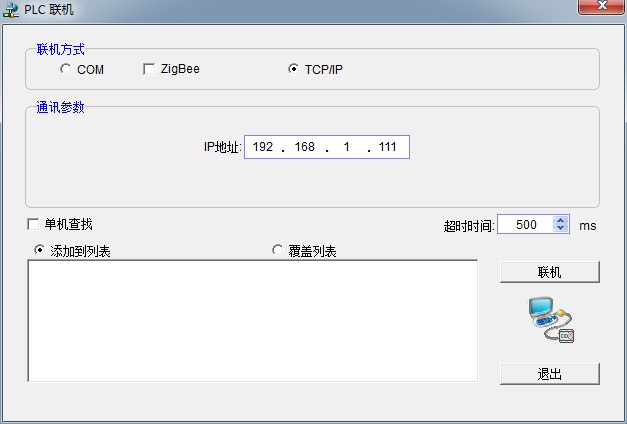627x424 pixels.
Task: Increase the 超时时间 value with up arrow
Action: click(x=560, y=221)
